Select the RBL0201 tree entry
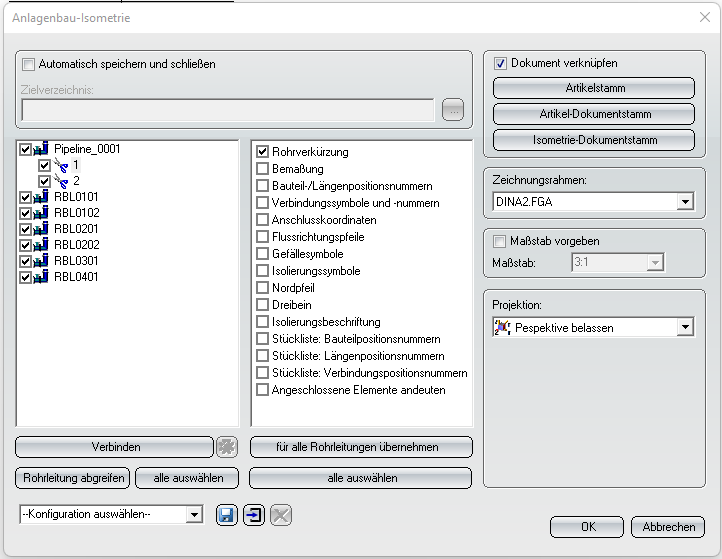722x559 pixels. [76, 229]
